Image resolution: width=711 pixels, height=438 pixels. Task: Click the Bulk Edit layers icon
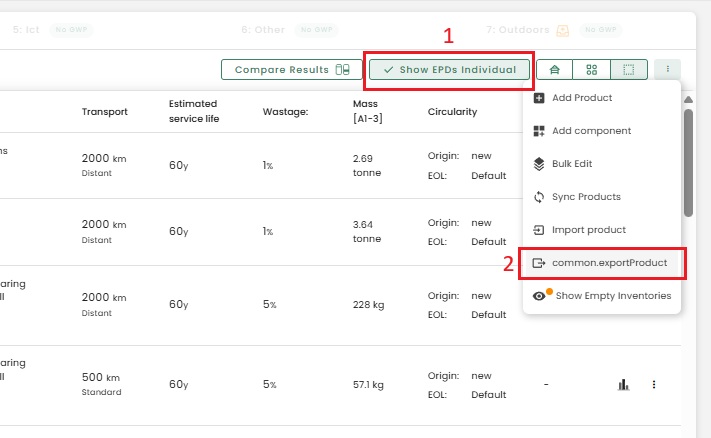[539, 164]
